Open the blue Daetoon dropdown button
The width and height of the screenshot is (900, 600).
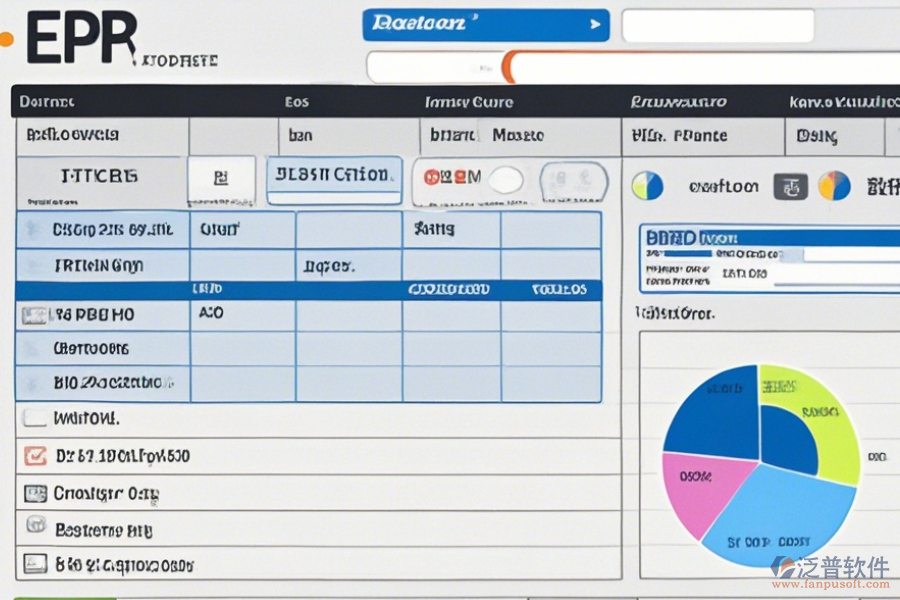point(486,25)
